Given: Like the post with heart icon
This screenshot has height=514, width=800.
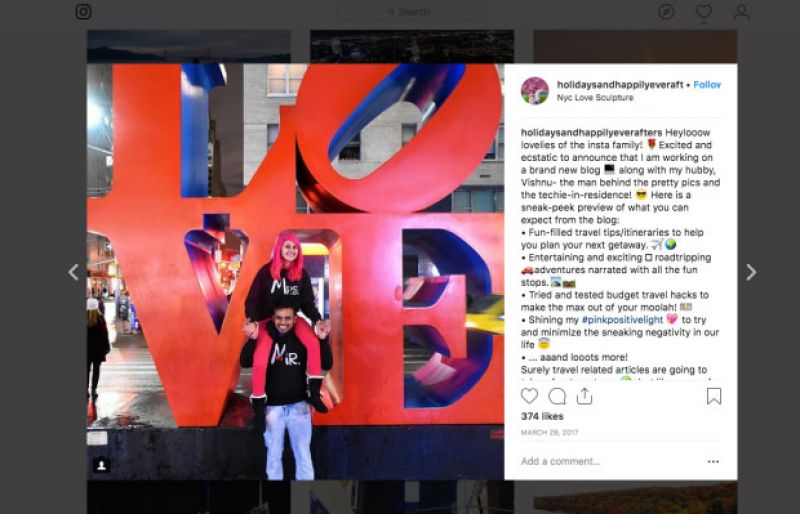Looking at the screenshot, I should pyautogui.click(x=529, y=396).
